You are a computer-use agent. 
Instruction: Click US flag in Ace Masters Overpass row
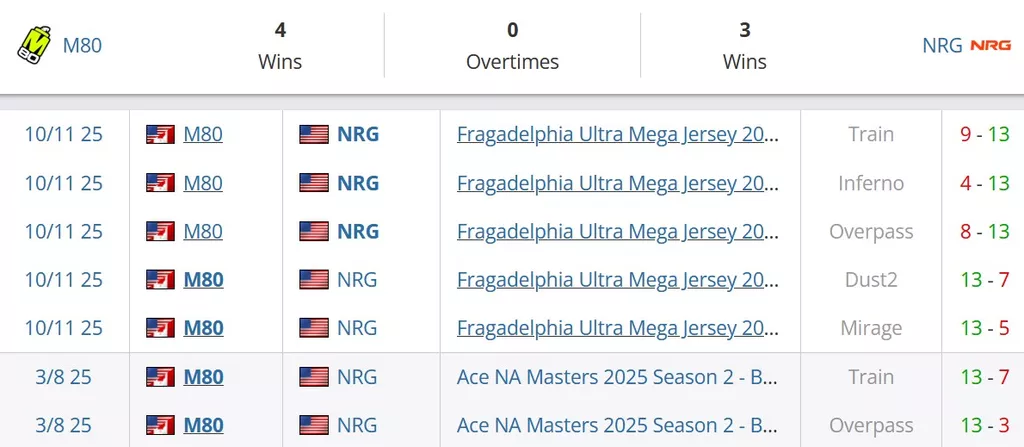pos(314,425)
